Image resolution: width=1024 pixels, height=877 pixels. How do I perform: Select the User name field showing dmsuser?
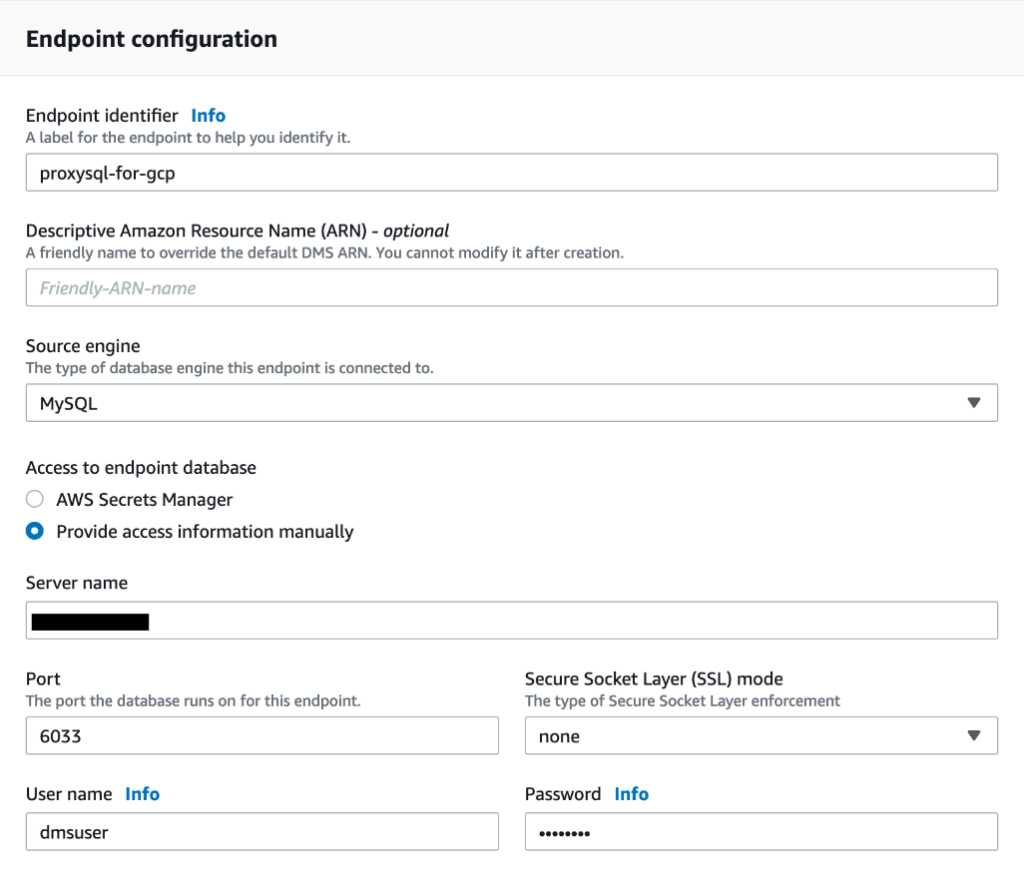(x=262, y=831)
